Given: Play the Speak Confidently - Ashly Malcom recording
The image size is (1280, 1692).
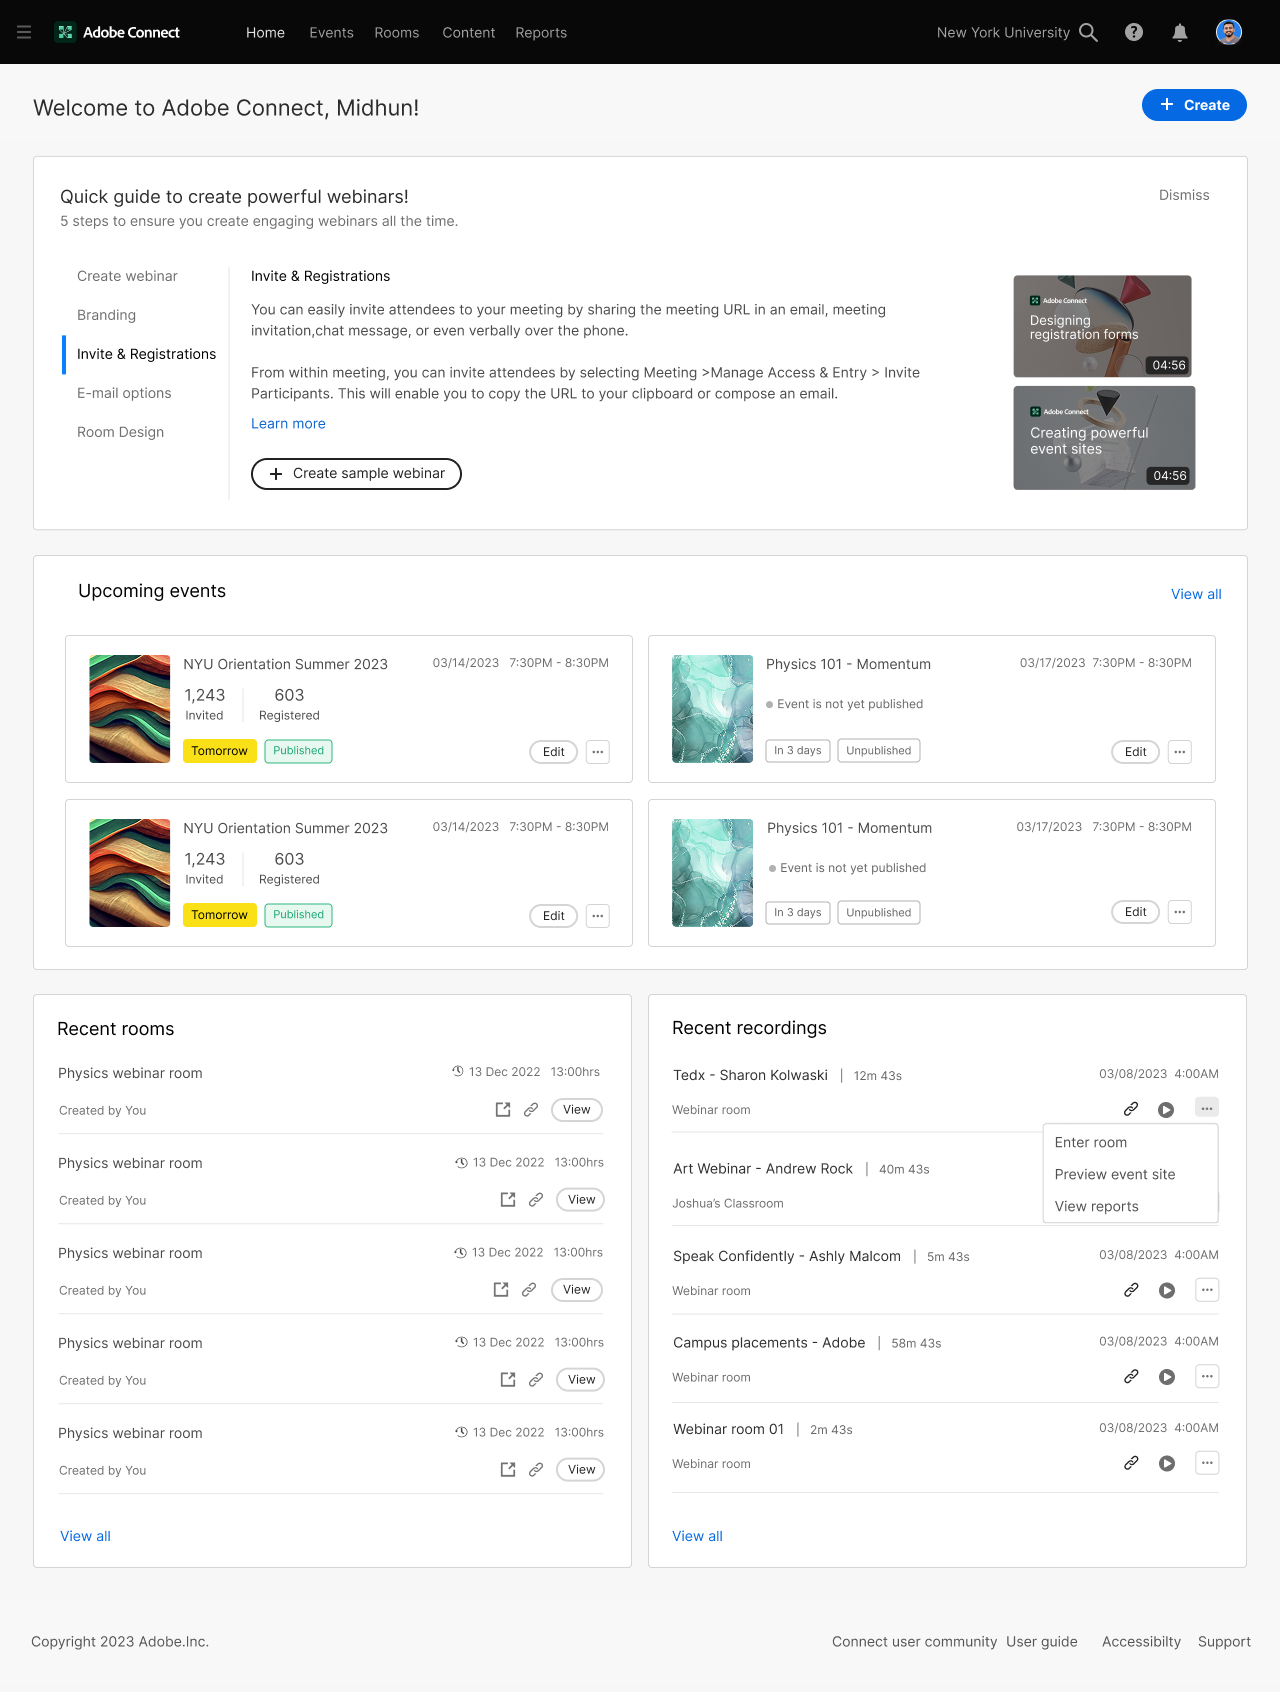Looking at the screenshot, I should (x=1167, y=1290).
